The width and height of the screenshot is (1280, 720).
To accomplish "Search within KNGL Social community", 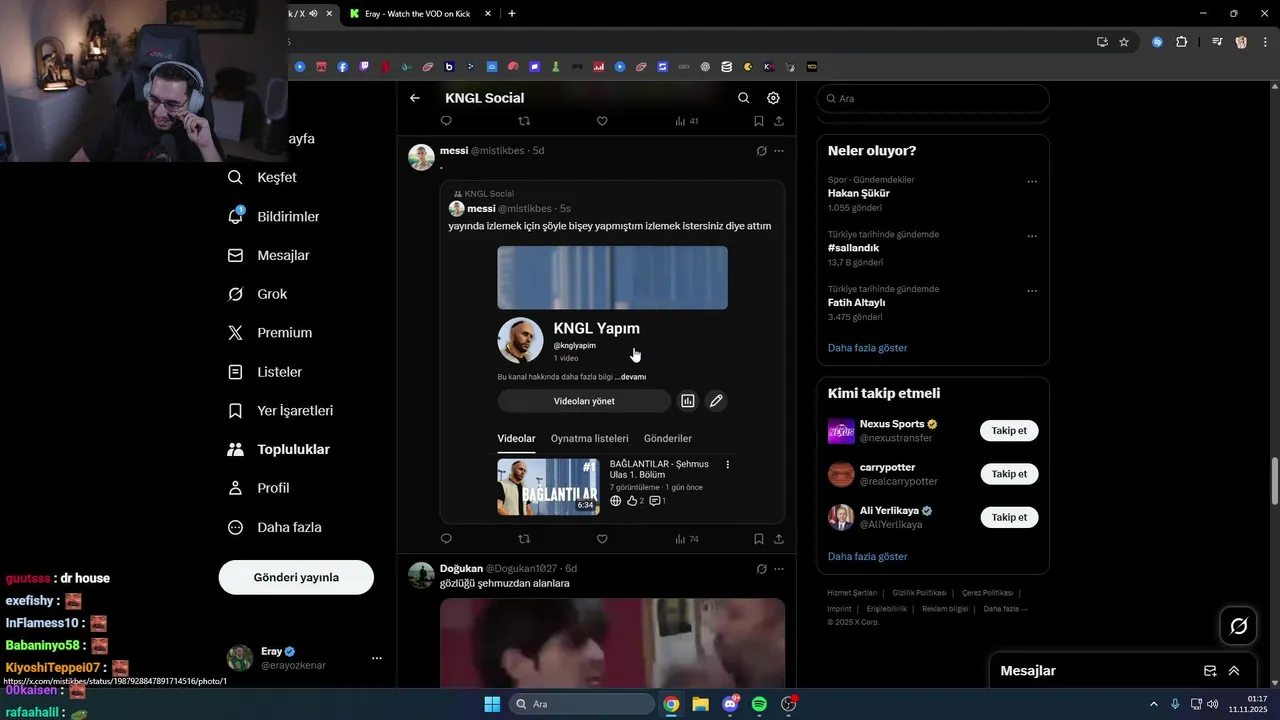I will tap(743, 98).
